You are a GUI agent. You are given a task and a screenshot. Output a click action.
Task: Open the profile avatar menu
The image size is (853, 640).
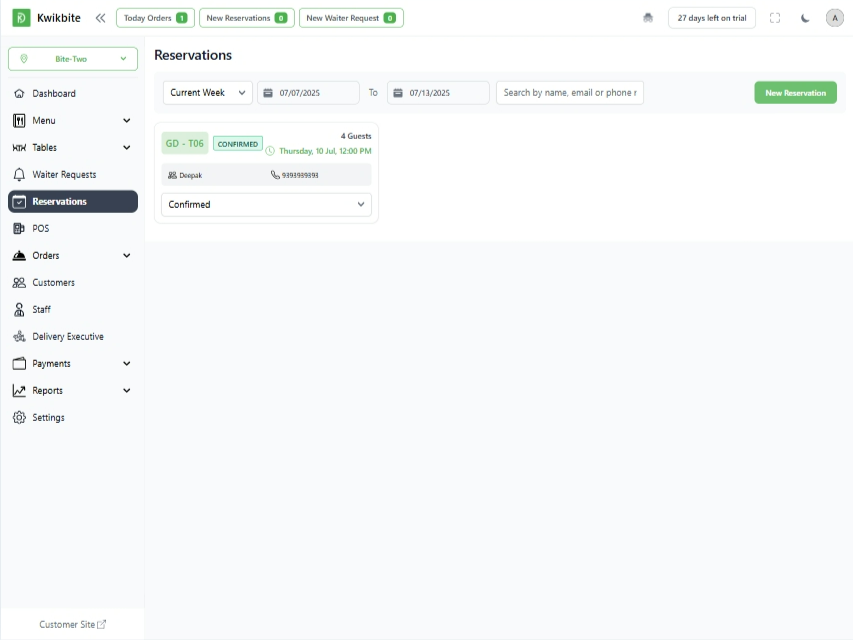(x=834, y=17)
